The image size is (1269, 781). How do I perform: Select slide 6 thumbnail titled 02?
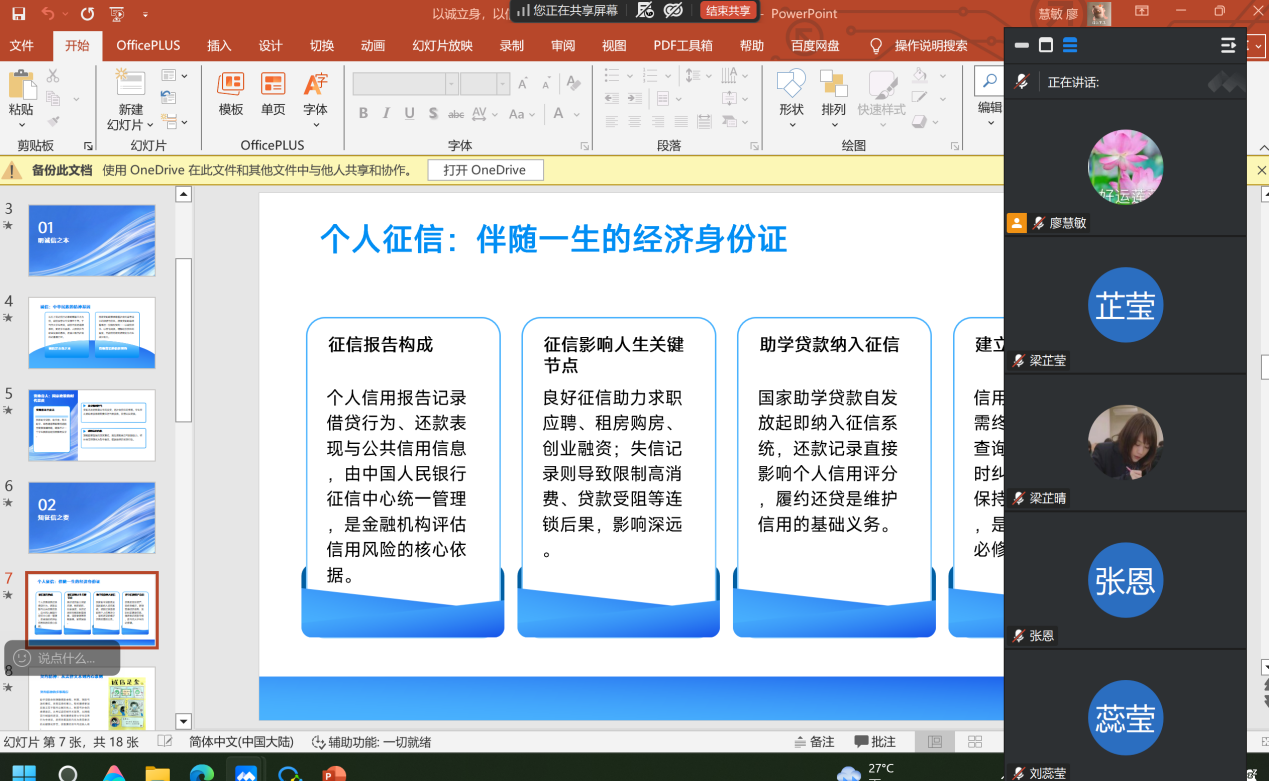[92, 518]
